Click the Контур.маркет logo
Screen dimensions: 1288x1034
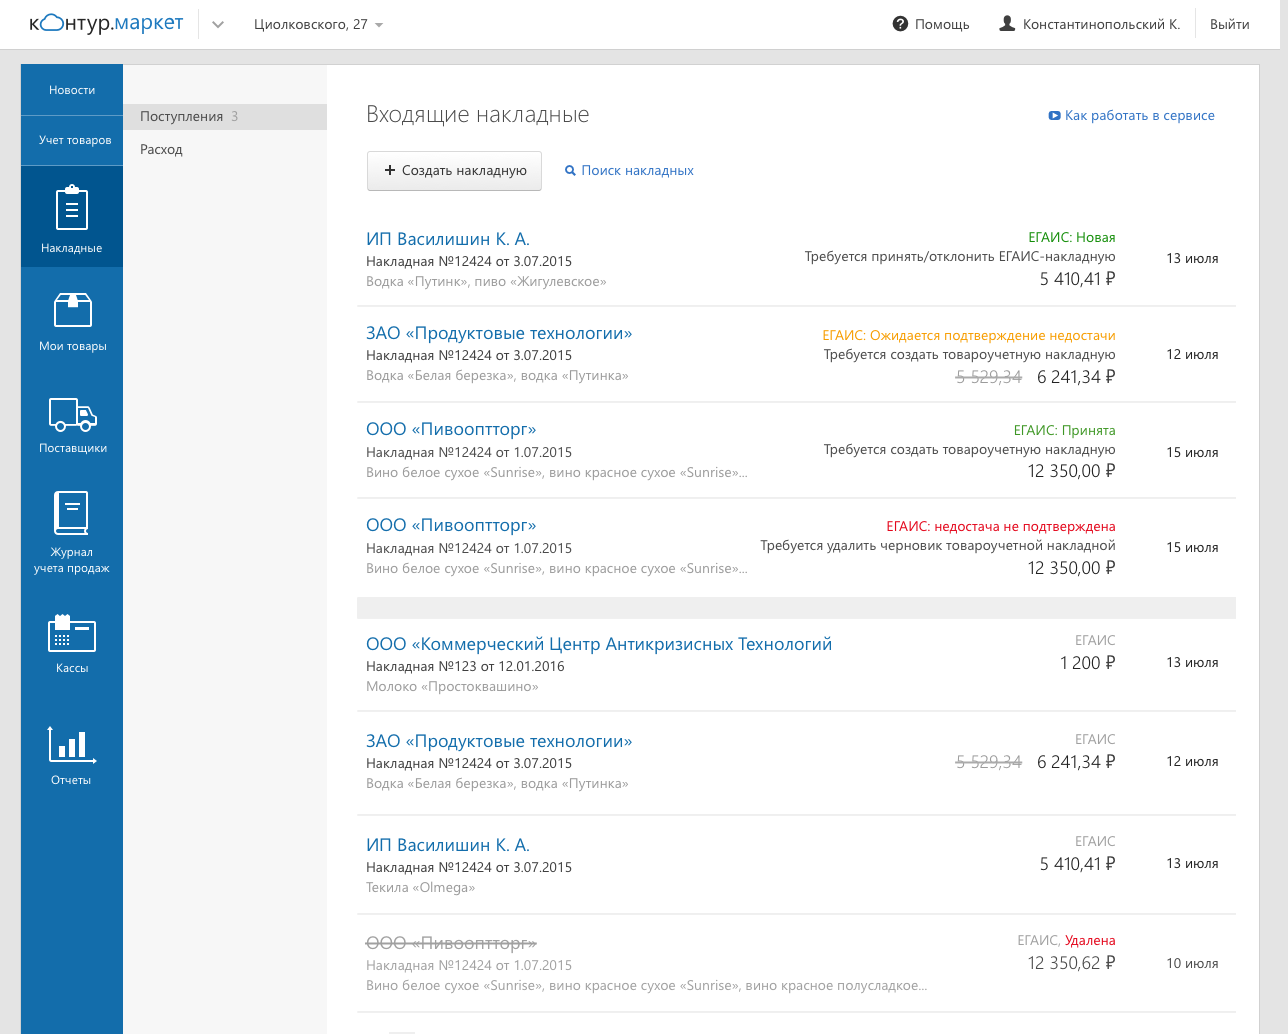tap(106, 24)
